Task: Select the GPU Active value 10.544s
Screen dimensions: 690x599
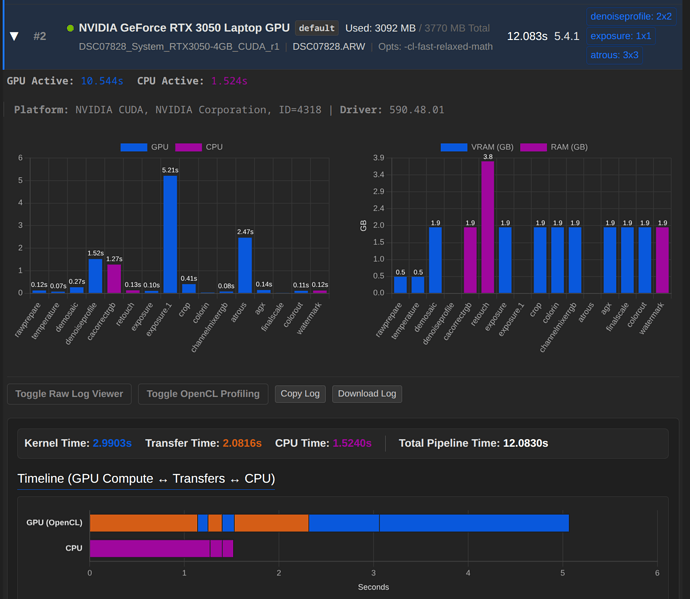Action: [102, 81]
